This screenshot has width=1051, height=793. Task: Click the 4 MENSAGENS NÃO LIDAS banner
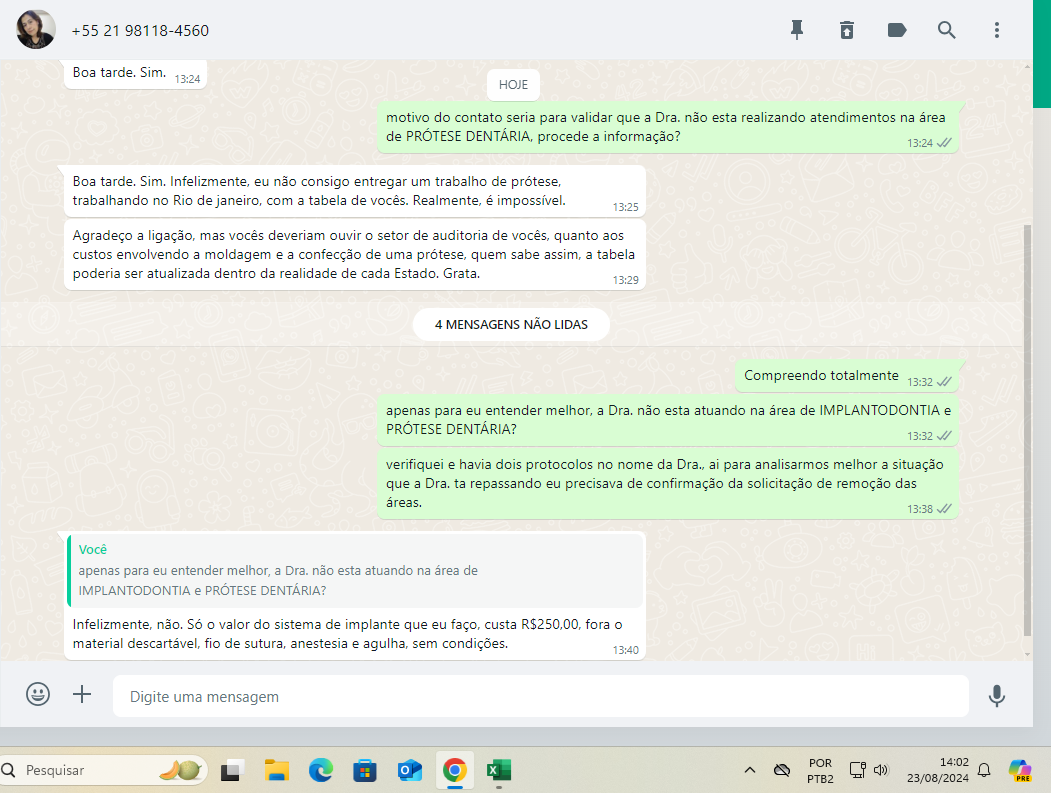(511, 324)
